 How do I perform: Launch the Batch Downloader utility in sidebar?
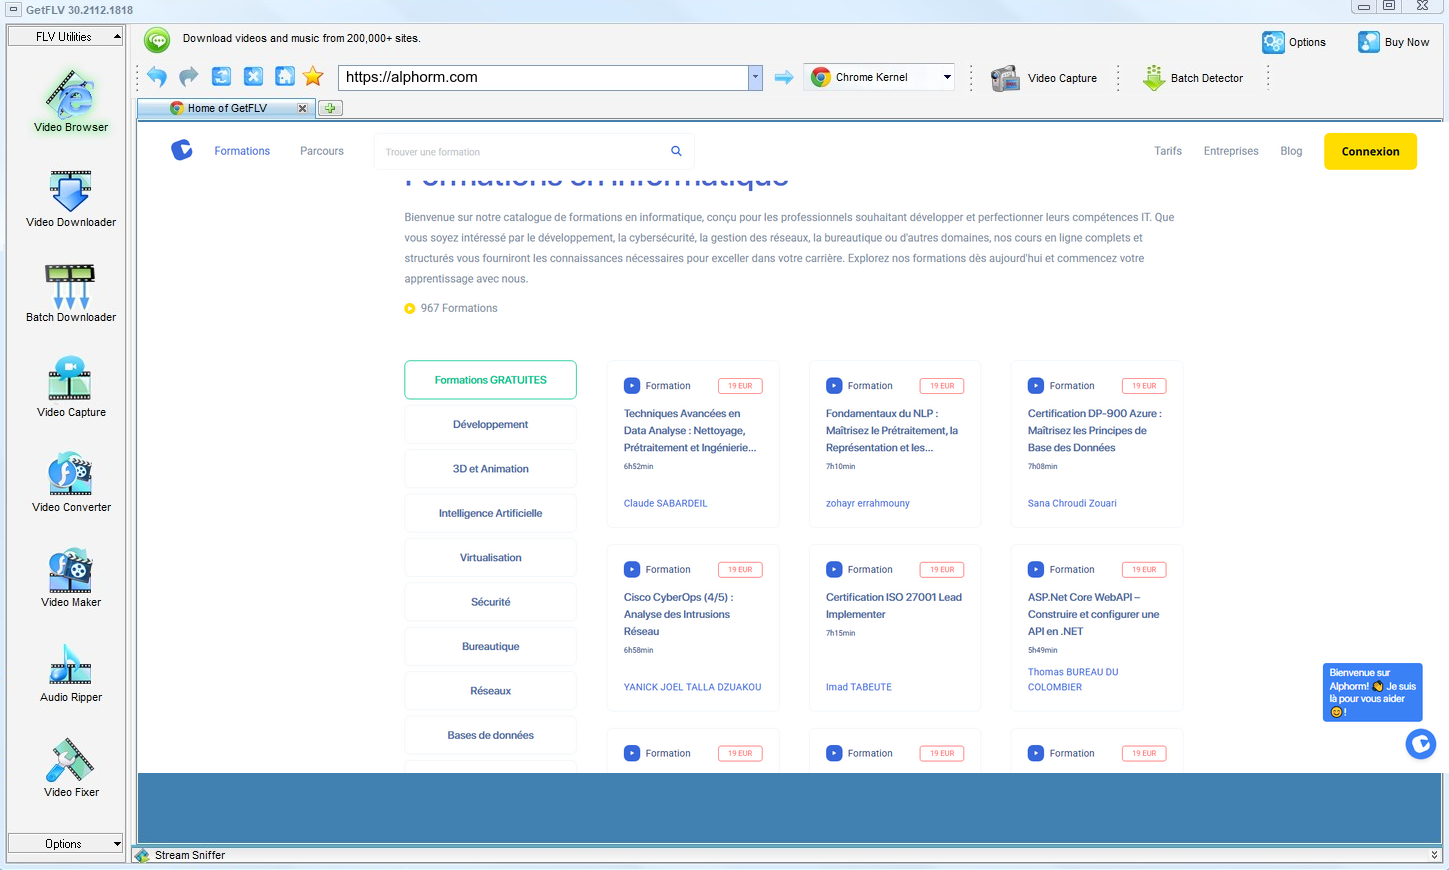coord(71,293)
